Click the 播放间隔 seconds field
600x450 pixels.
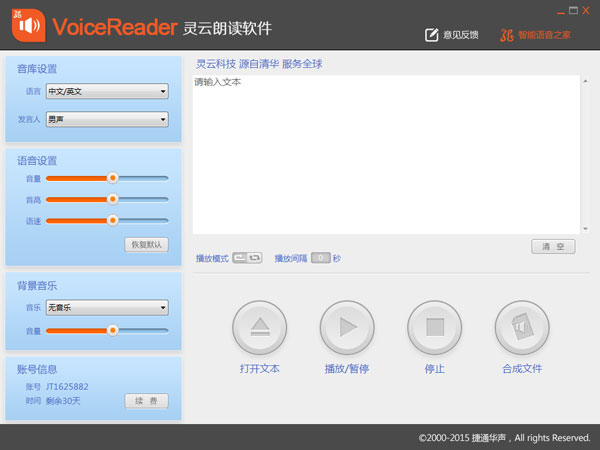pyautogui.click(x=321, y=258)
